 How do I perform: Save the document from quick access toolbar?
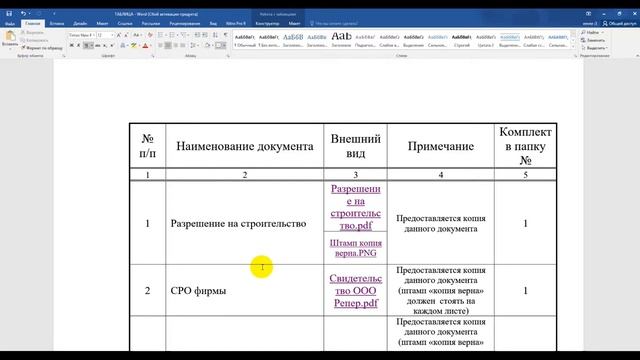coord(9,13)
